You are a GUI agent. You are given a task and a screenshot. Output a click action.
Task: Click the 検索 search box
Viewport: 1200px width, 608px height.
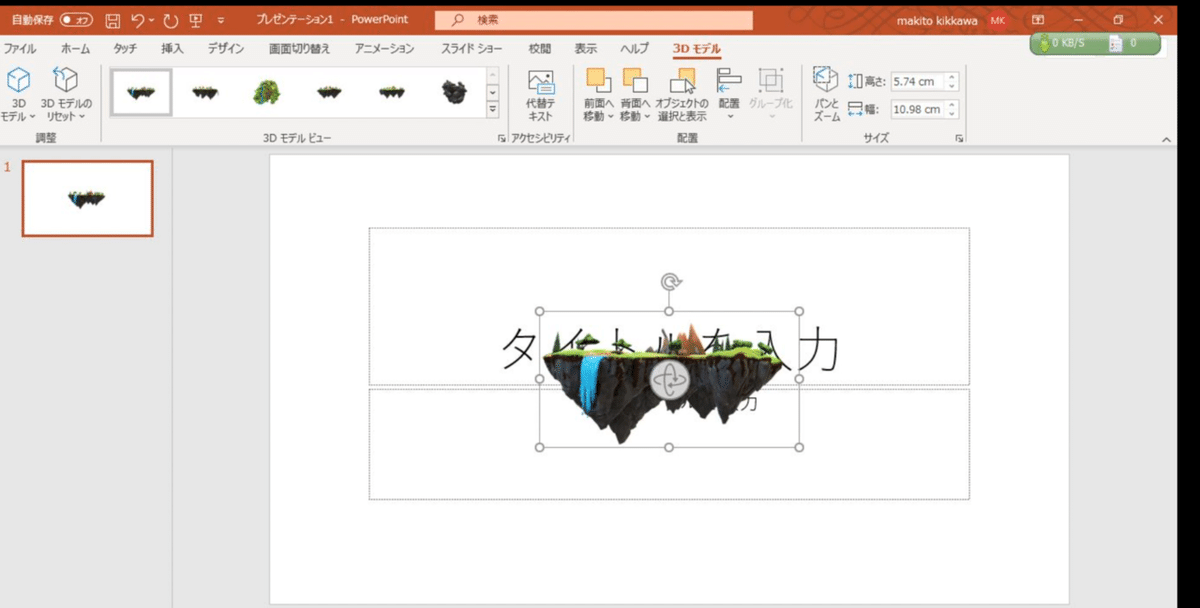(593, 20)
